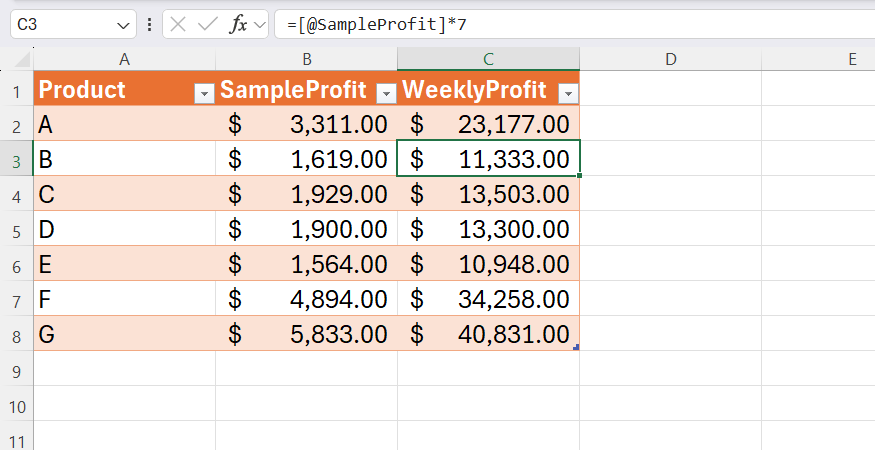Select row 10 header

coord(17,404)
